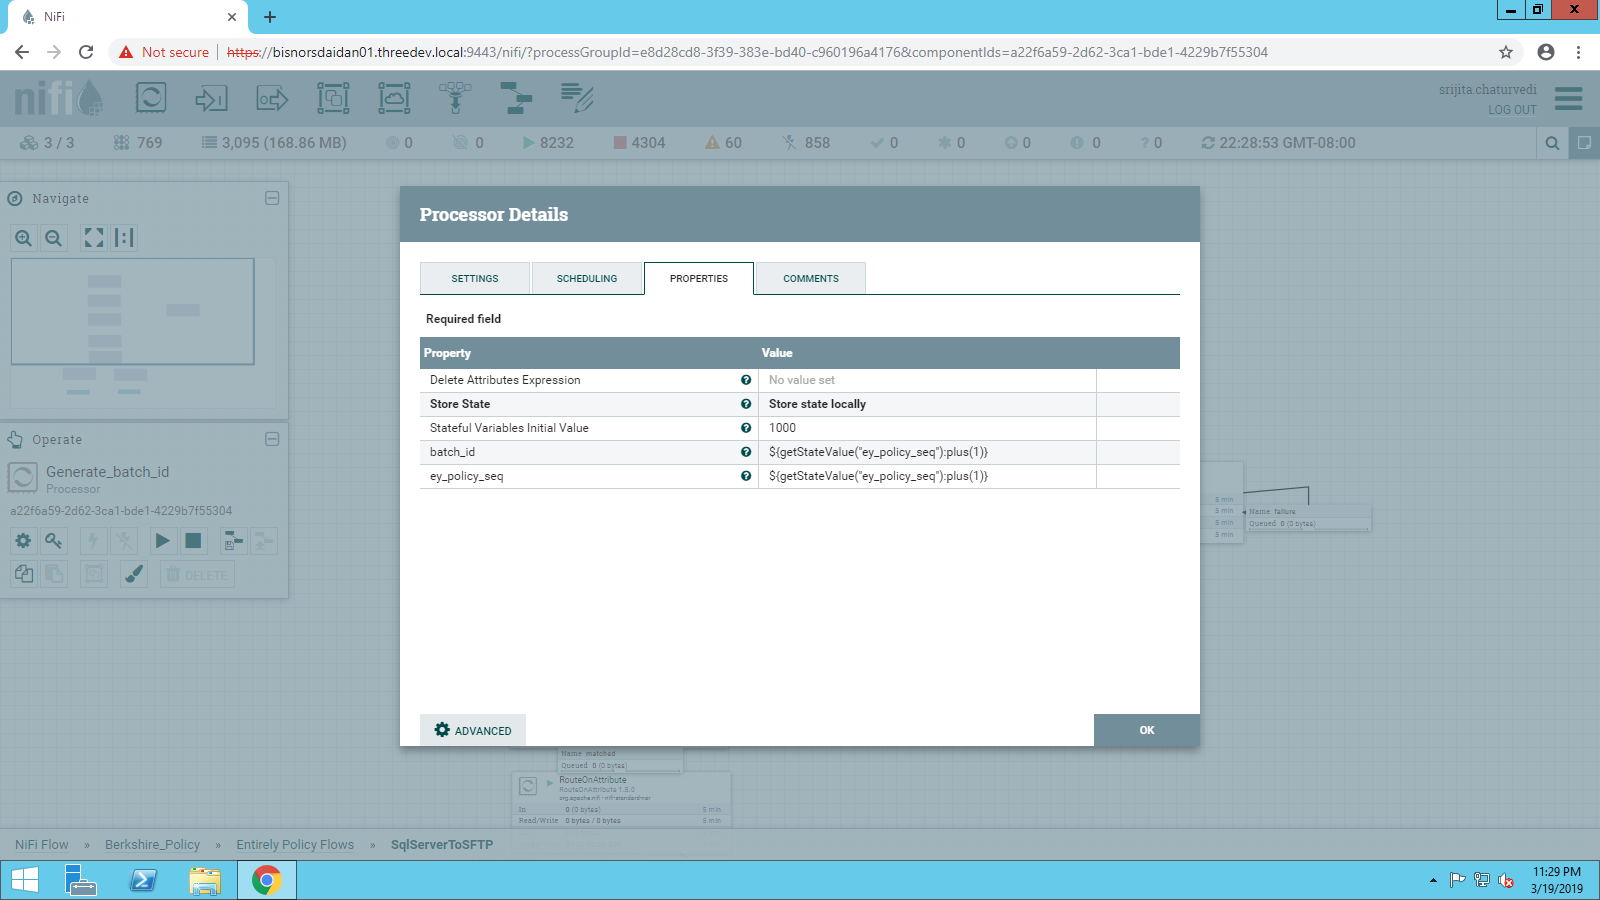Start the processor with play icon
This screenshot has width=1600, height=900.
click(x=162, y=541)
